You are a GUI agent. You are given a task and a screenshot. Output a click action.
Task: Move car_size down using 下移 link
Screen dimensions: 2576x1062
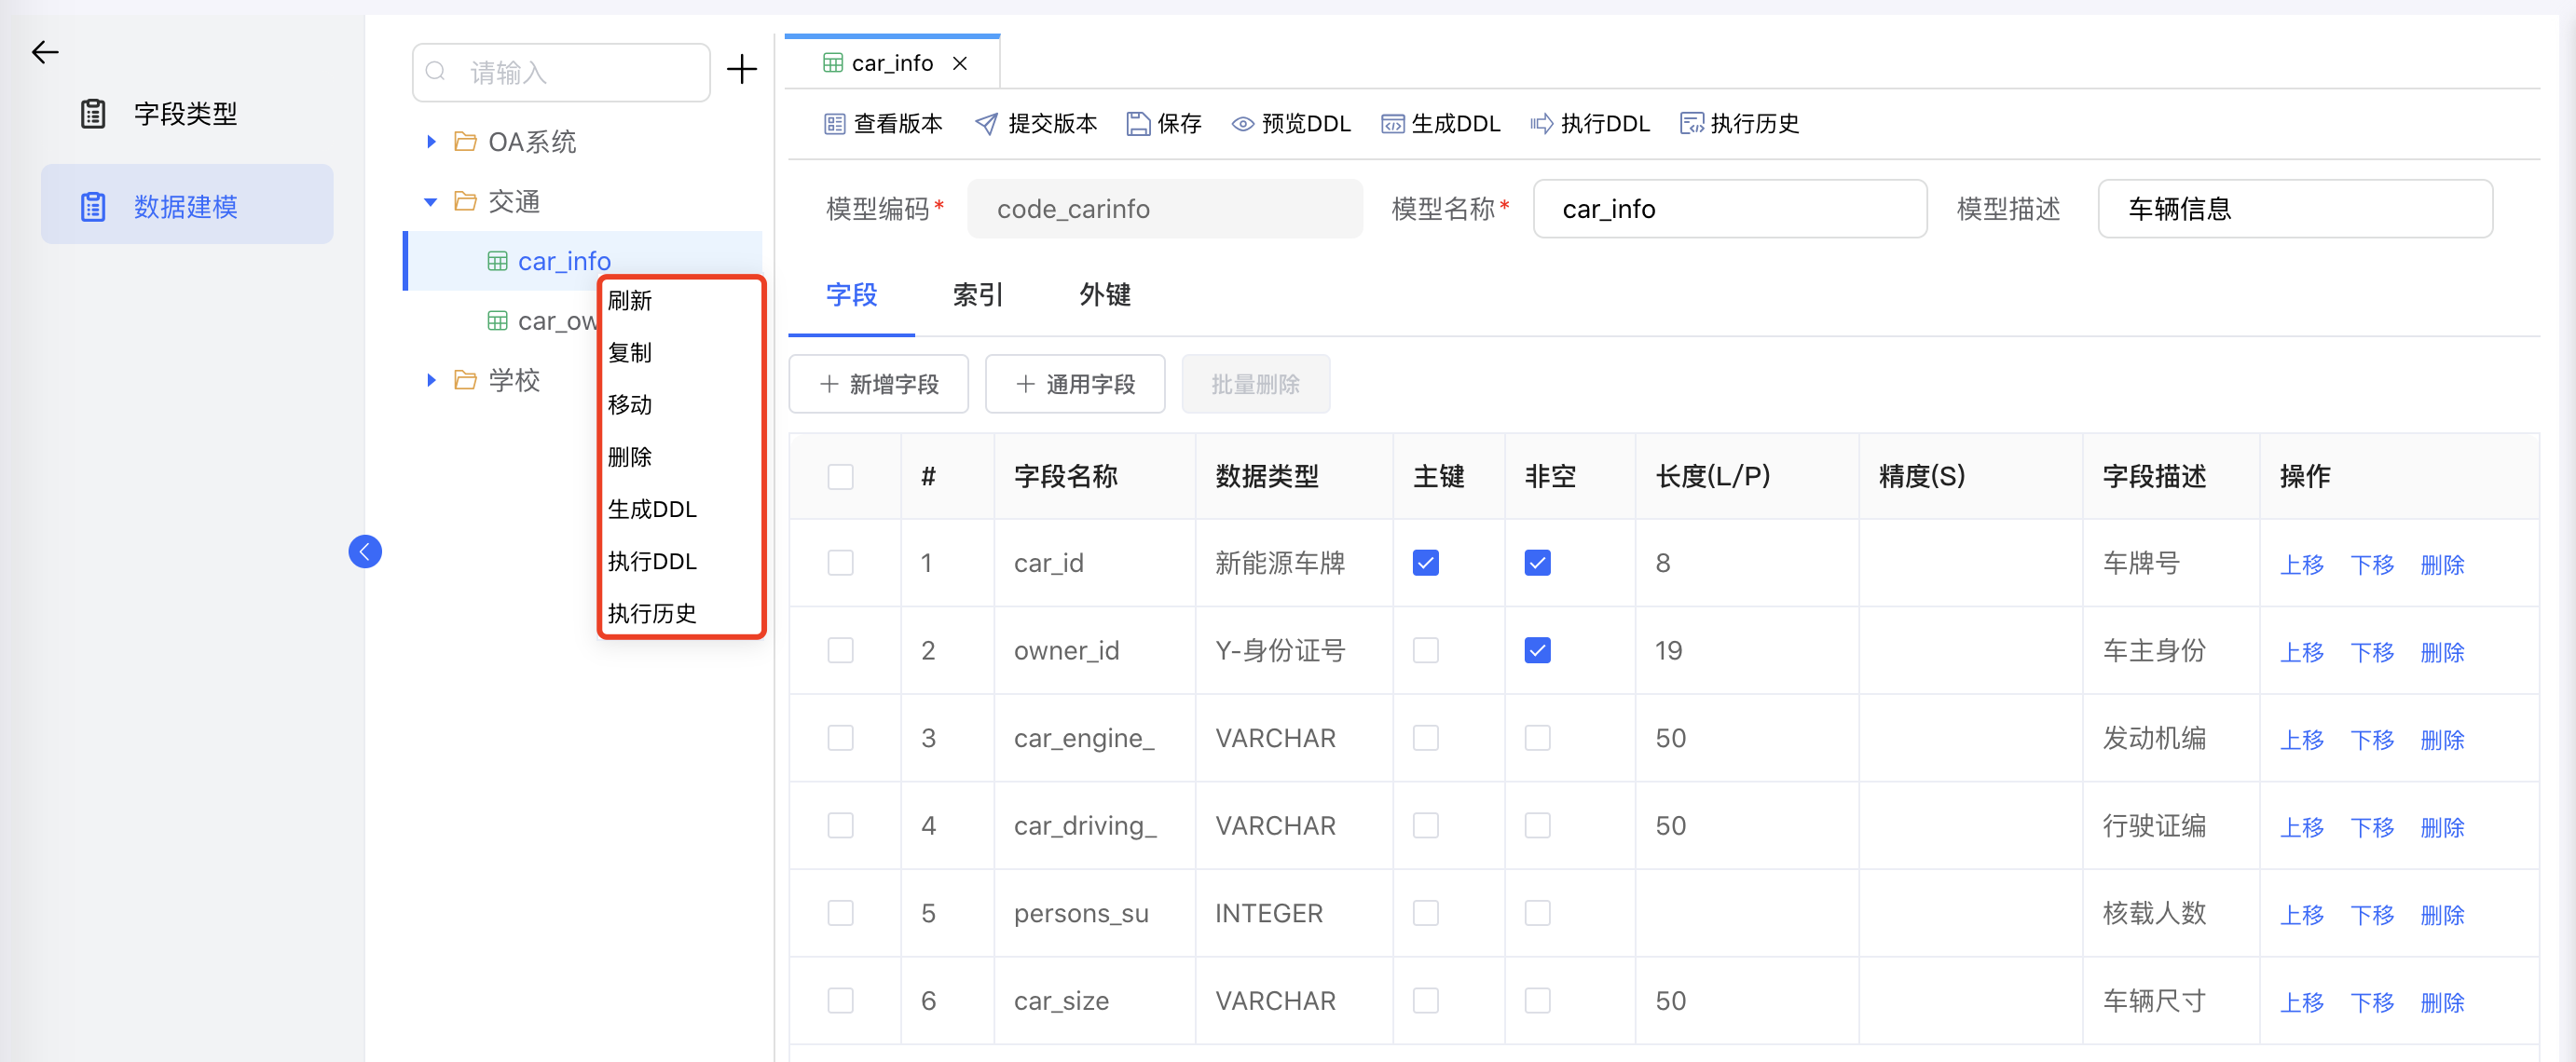(x=2373, y=1001)
